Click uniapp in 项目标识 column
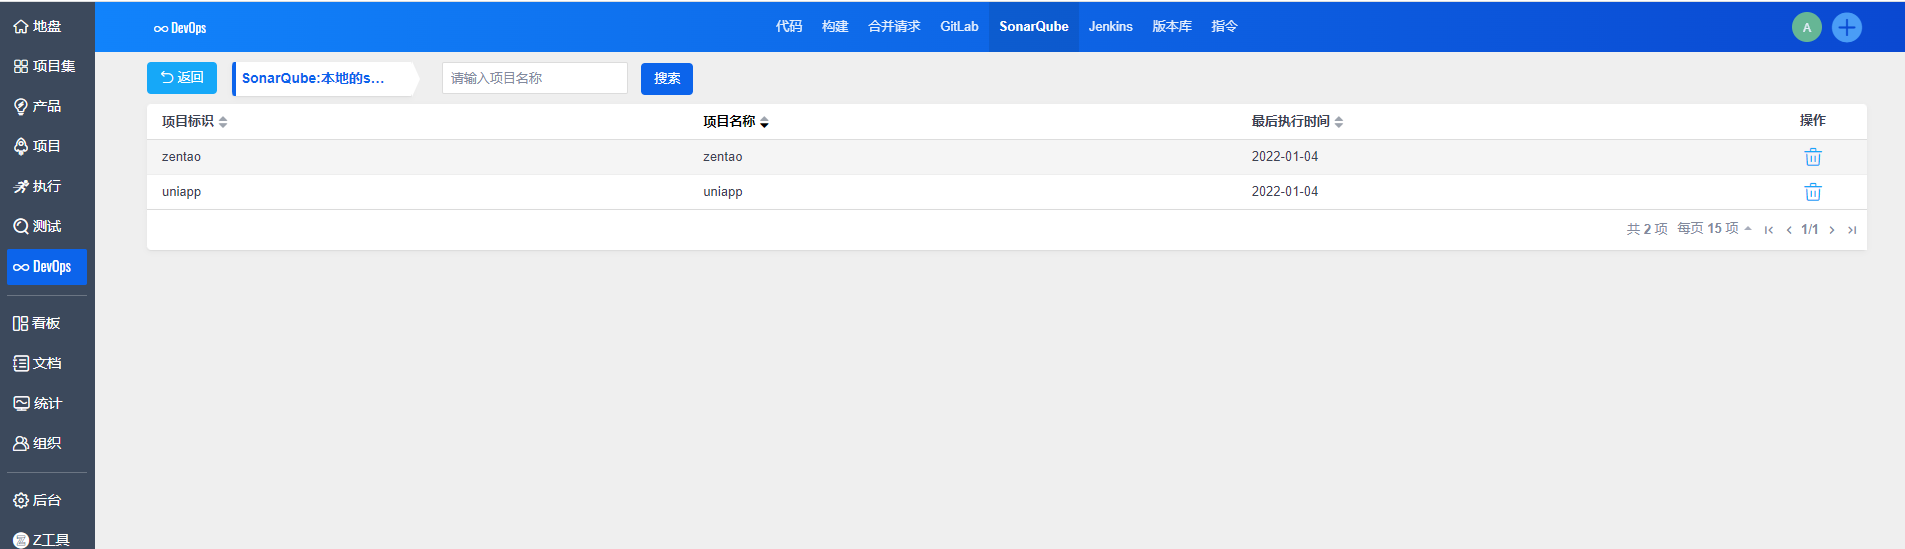Screen dimensions: 1905x549 coord(181,192)
